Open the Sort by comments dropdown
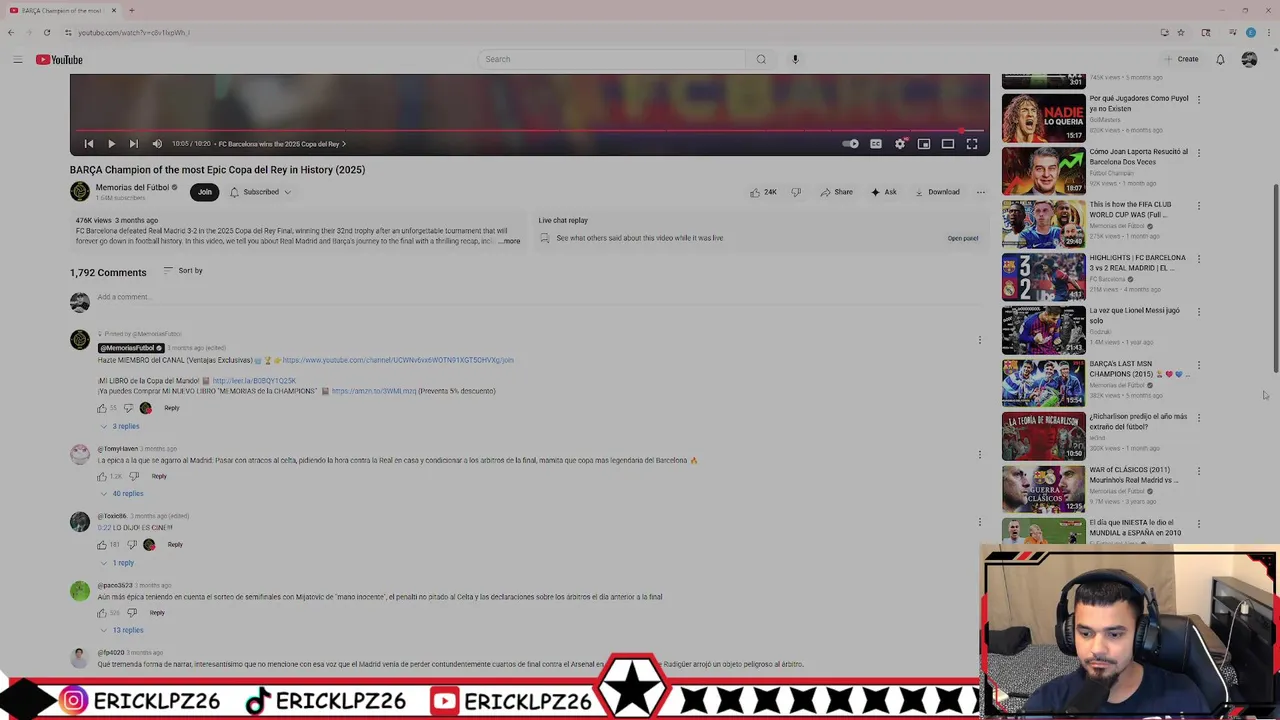1280x720 pixels. (x=183, y=271)
